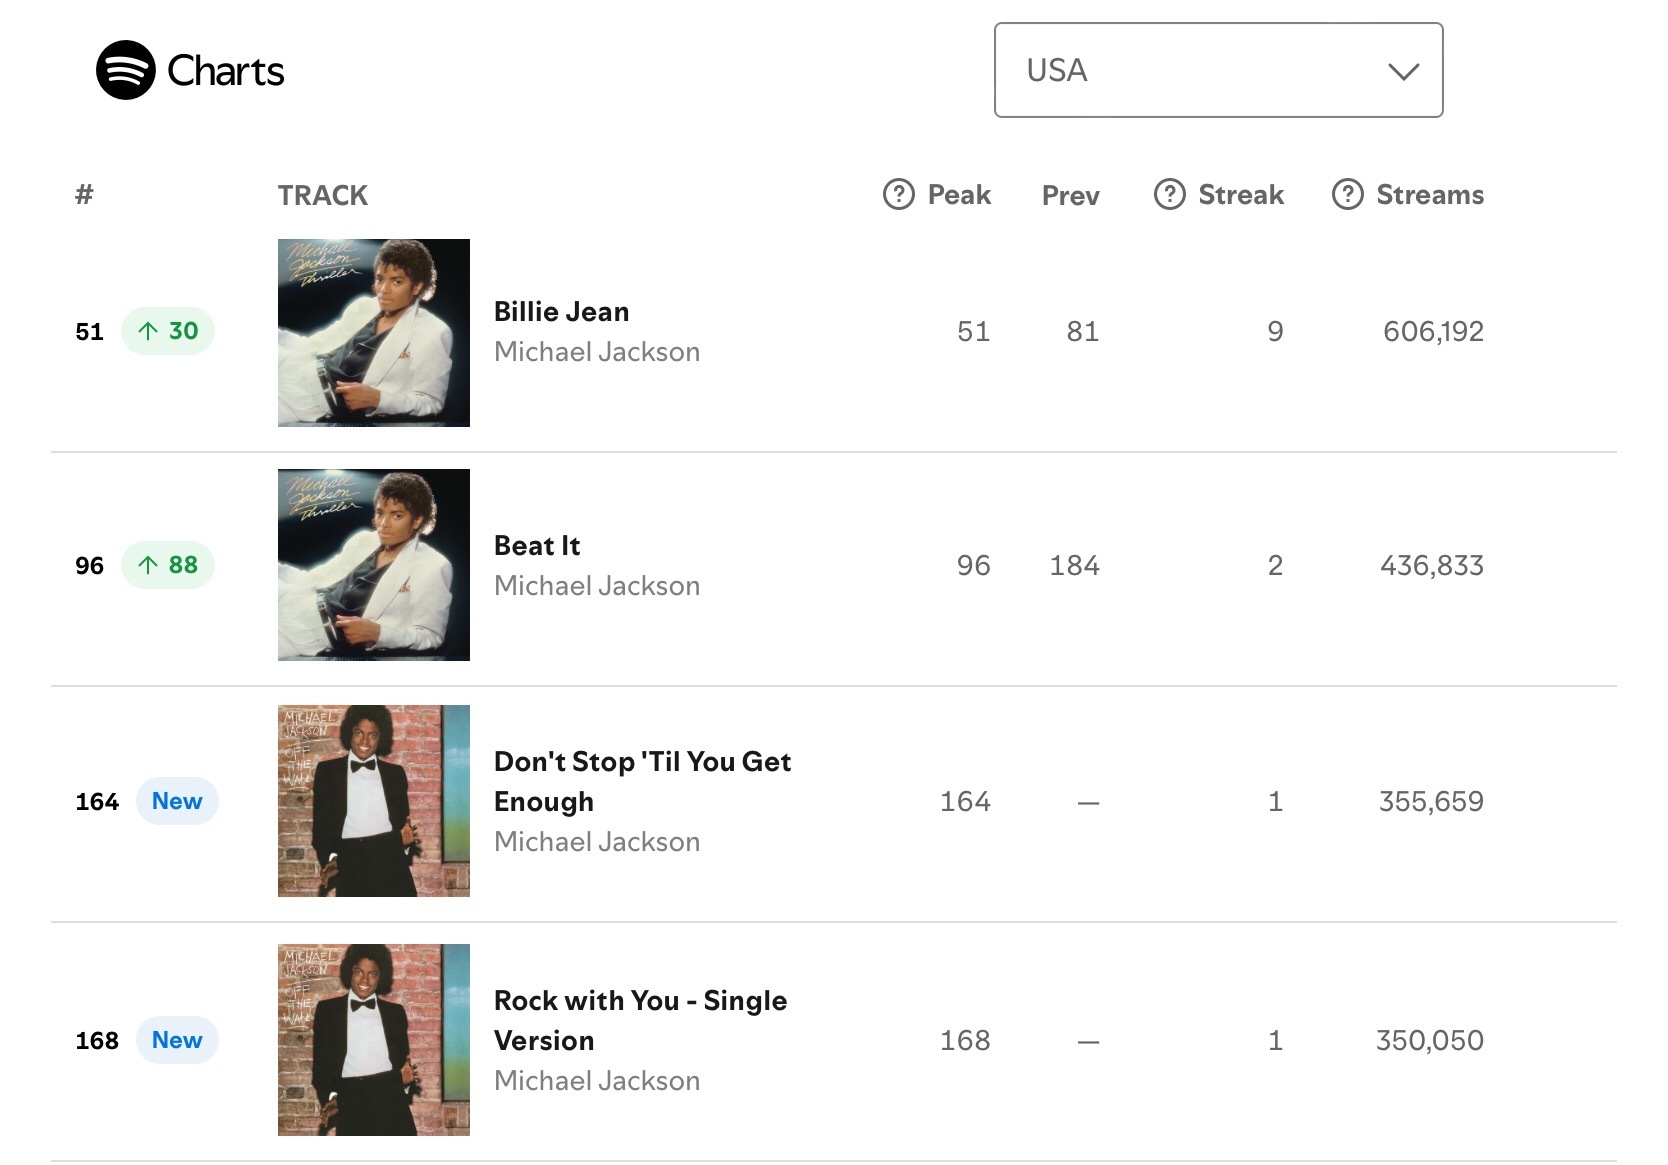Click the Rock with You album cover
Image resolution: width=1668 pixels, height=1165 pixels.
(374, 1040)
